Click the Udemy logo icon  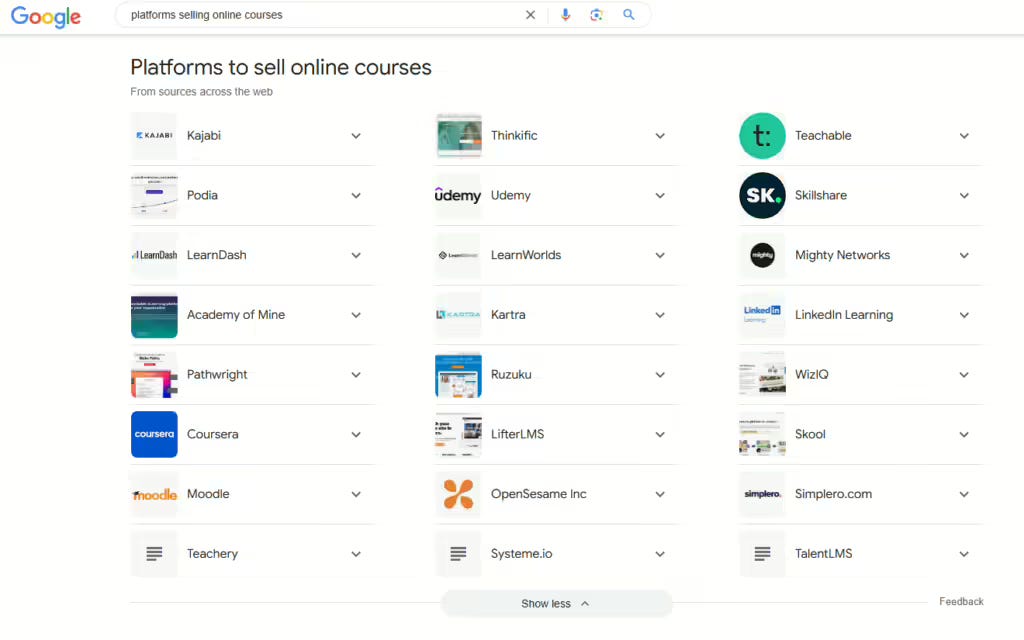(458, 195)
